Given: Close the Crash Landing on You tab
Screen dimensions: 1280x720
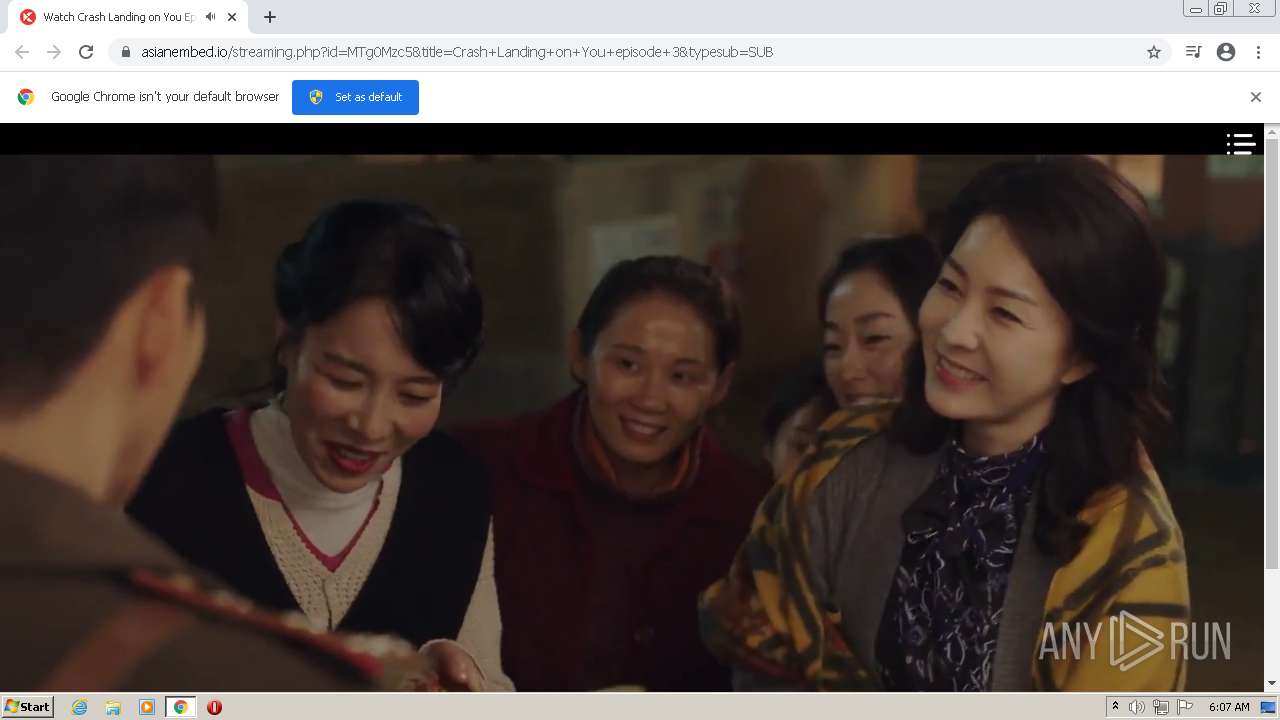Looking at the screenshot, I should coord(233,17).
